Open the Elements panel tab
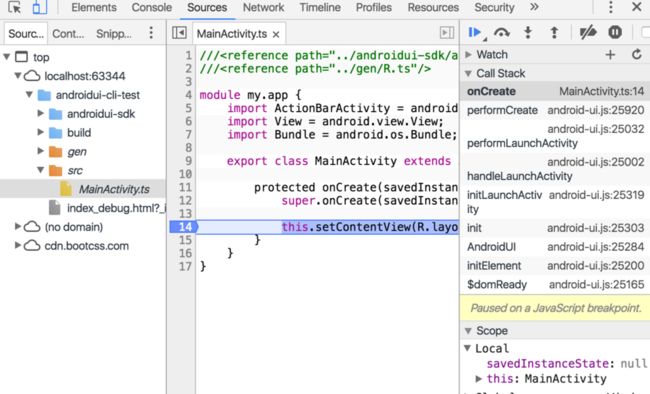 (x=94, y=7)
